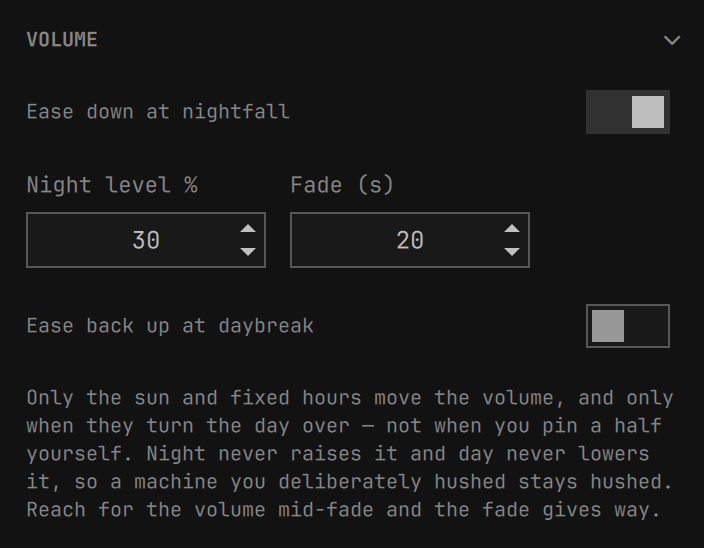Select the Ease back up at daybreak label

(x=170, y=326)
